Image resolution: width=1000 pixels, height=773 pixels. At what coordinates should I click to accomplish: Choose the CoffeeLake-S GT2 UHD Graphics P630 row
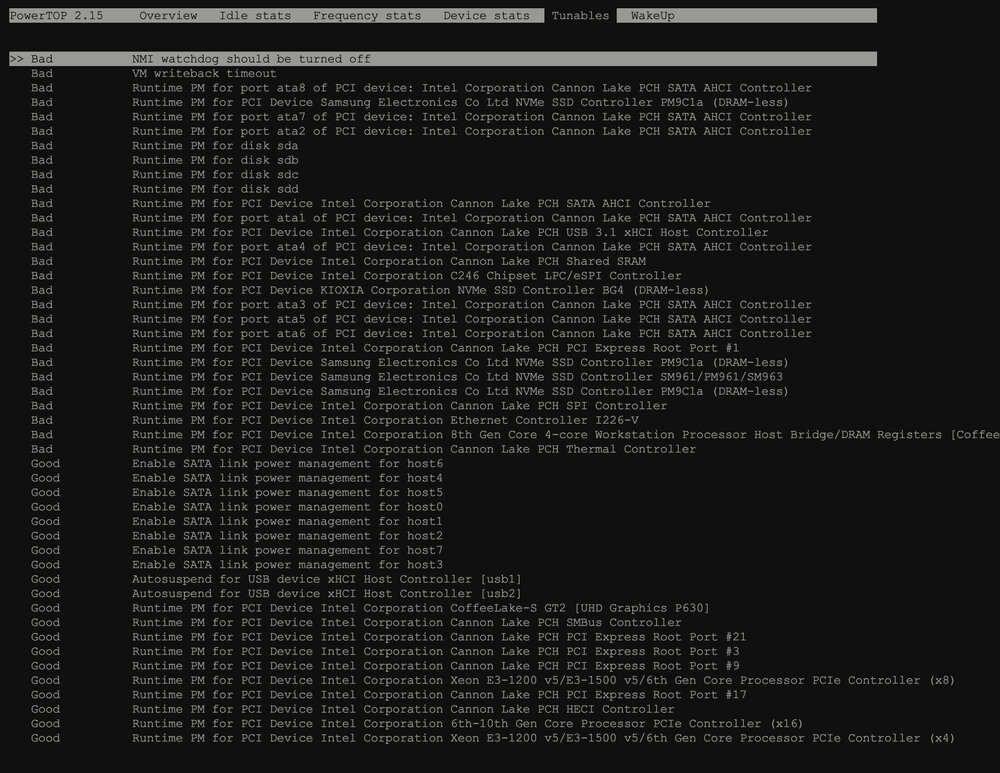pos(370,608)
